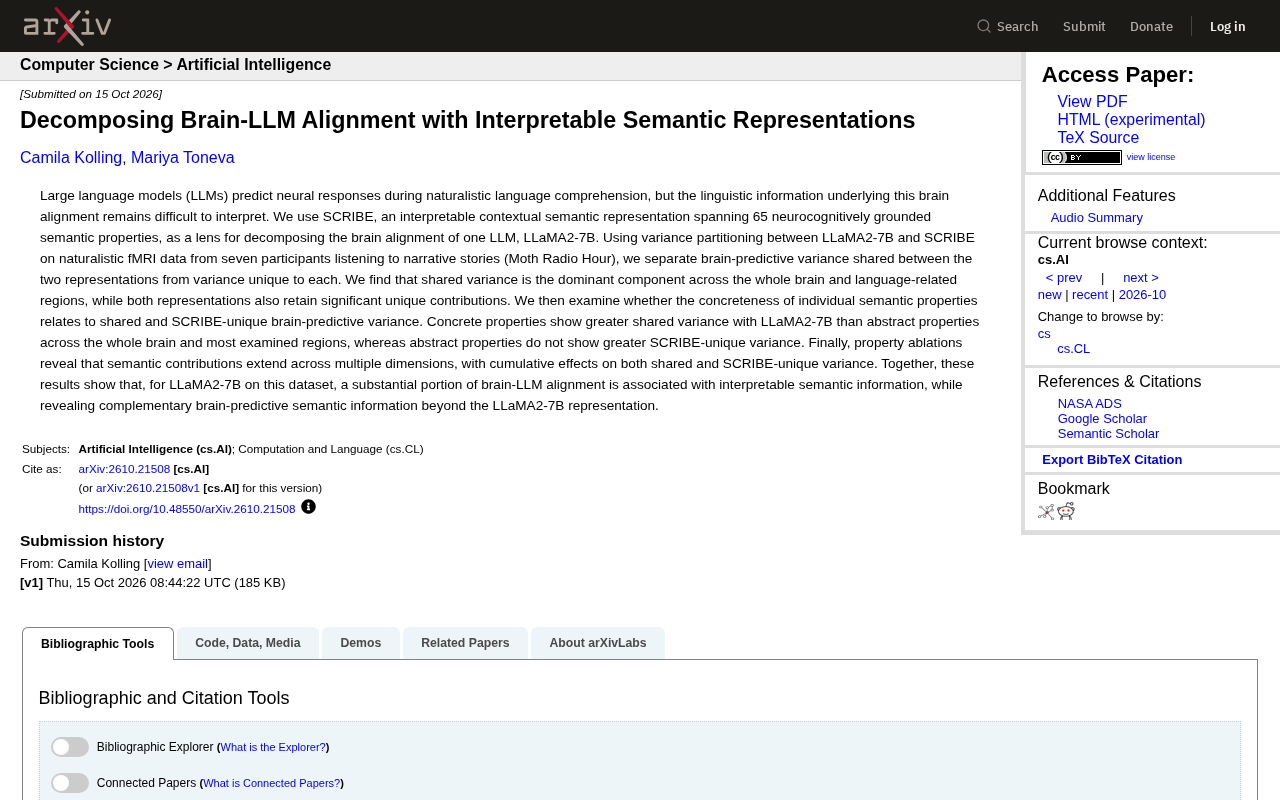
Task: Open the Search magnifier icon
Action: click(x=984, y=26)
